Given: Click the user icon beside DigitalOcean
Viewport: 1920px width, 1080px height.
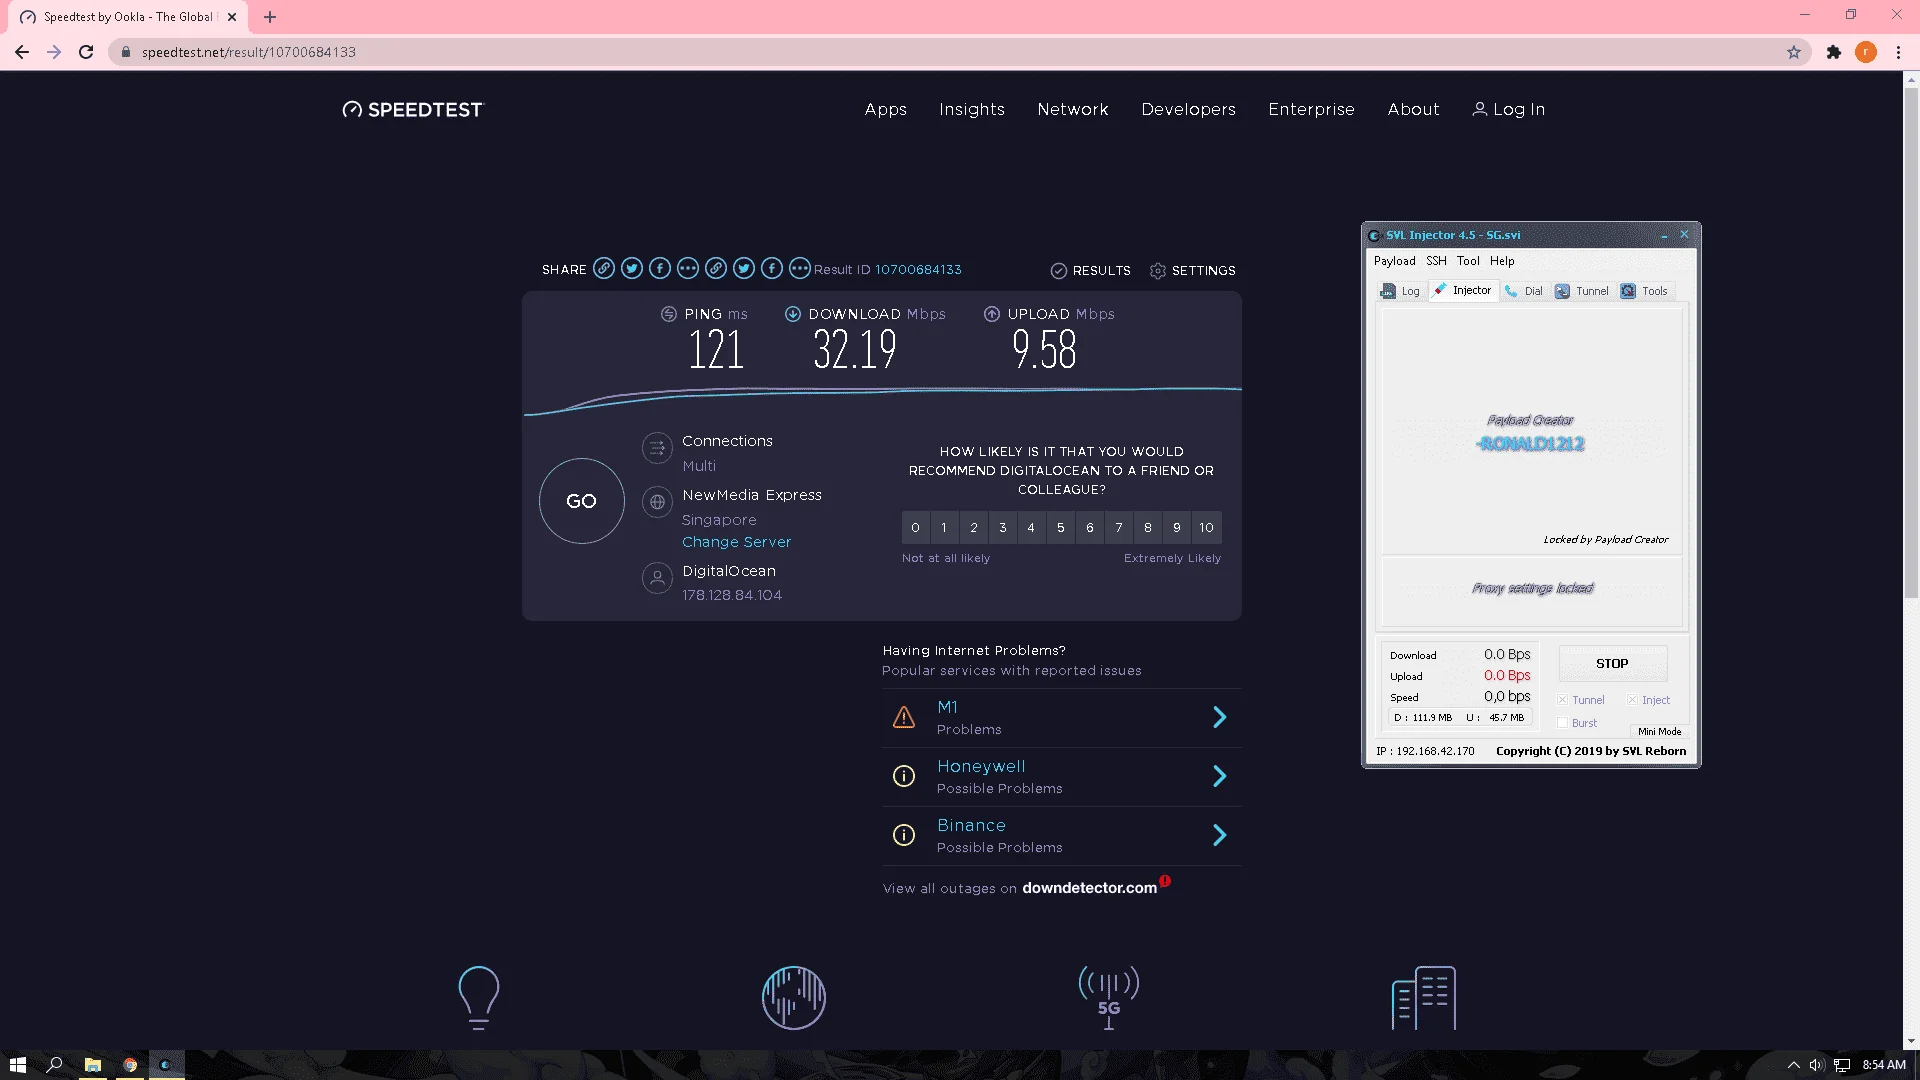Looking at the screenshot, I should (657, 578).
